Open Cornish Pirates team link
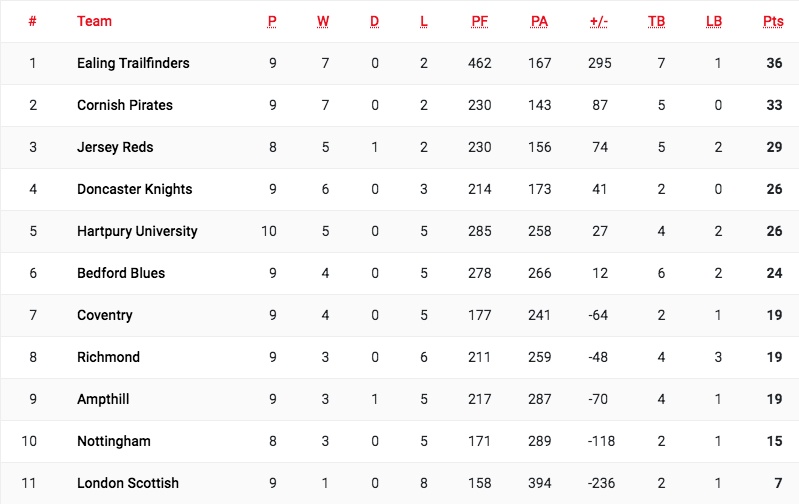Viewport: 799px width, 504px height. tap(124, 105)
